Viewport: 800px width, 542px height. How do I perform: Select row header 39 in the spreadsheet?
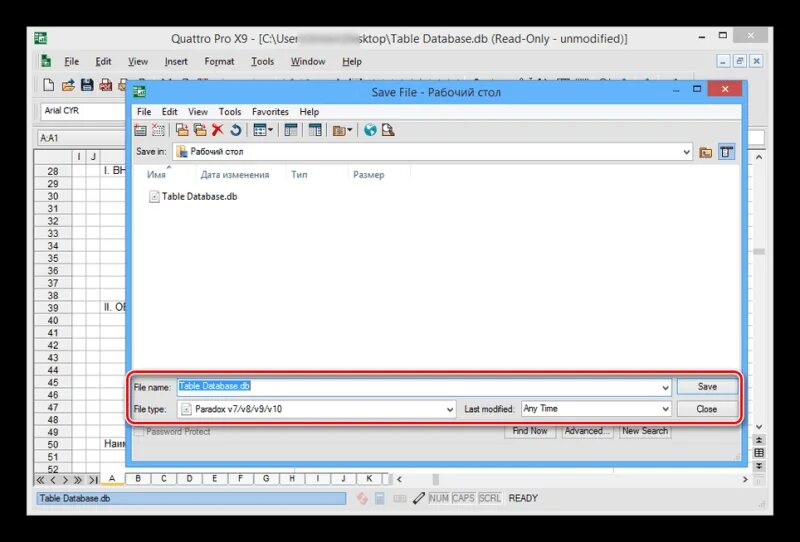tap(53, 308)
